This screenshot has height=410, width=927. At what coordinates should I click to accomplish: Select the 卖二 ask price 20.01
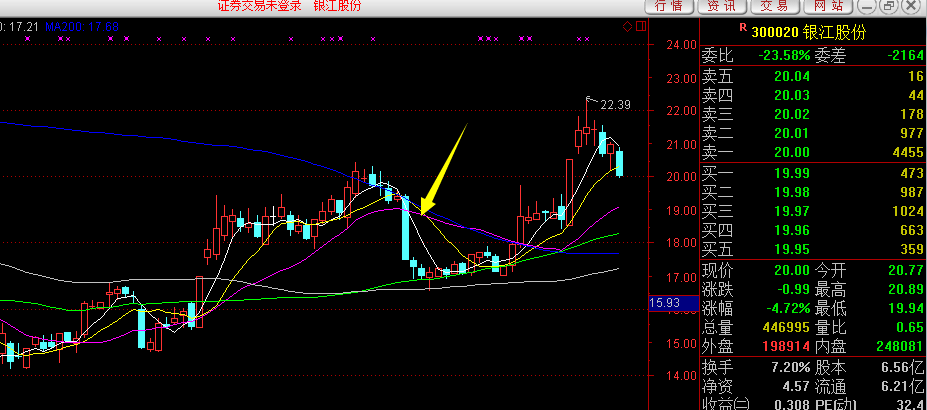[792, 133]
